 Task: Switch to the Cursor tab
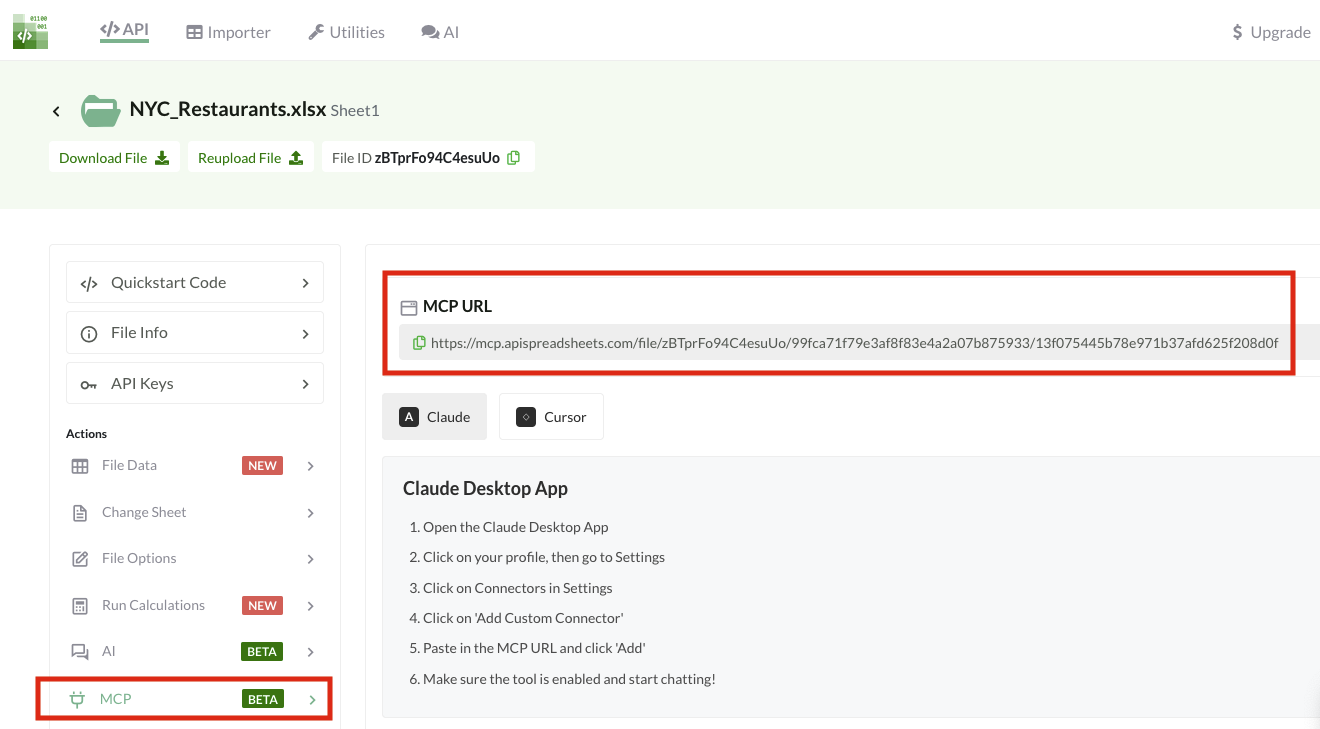551,416
